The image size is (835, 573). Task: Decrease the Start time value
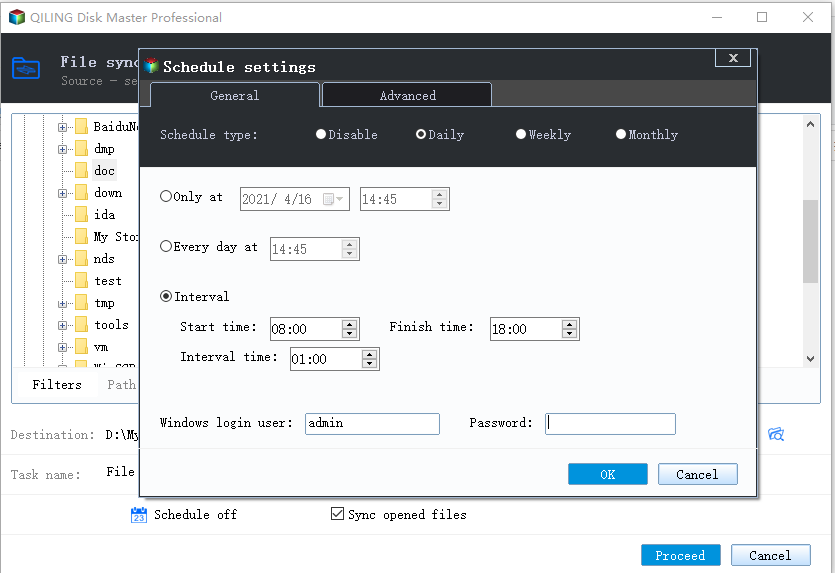pyautogui.click(x=349, y=333)
